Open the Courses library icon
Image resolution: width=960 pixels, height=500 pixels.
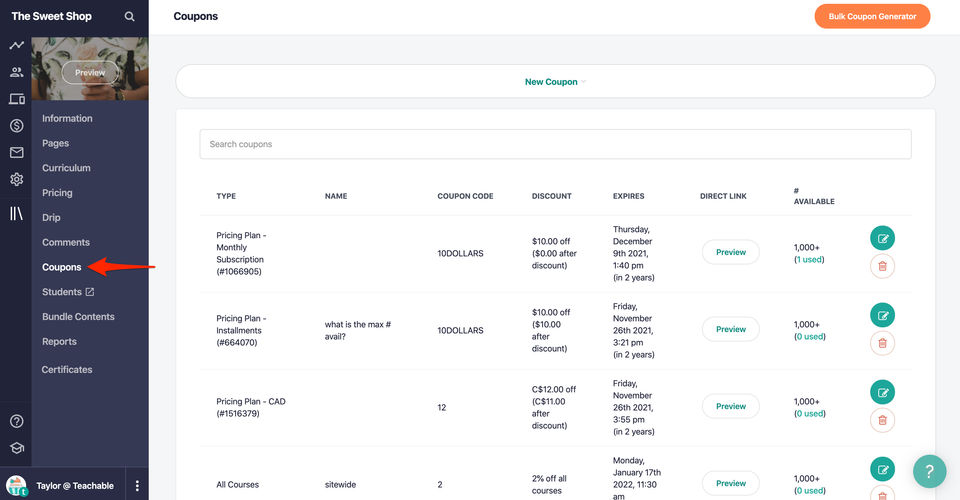tap(16, 213)
